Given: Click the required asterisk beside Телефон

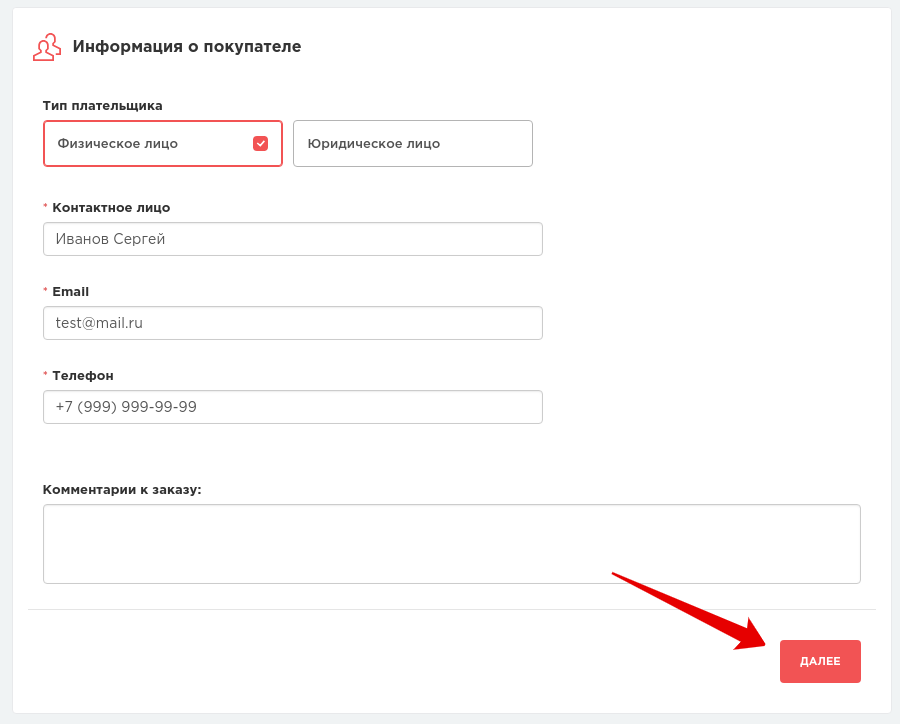Looking at the screenshot, I should [45, 376].
